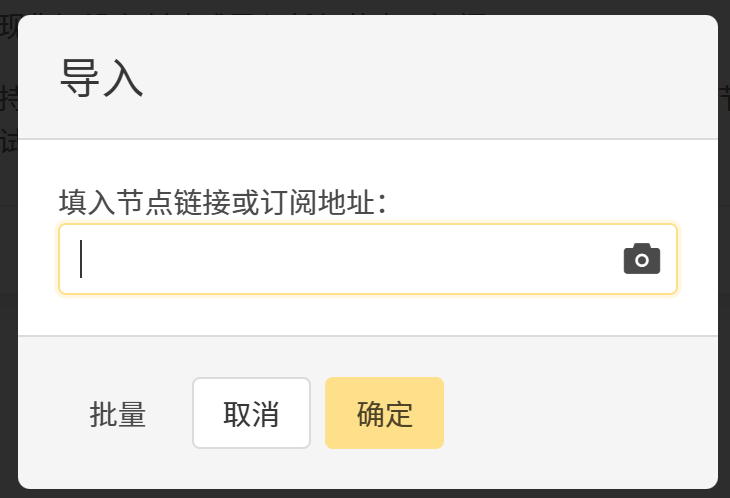The height and width of the screenshot is (498, 730).
Task: Hit 确定 in the 导入 dialog
Action: click(x=384, y=413)
